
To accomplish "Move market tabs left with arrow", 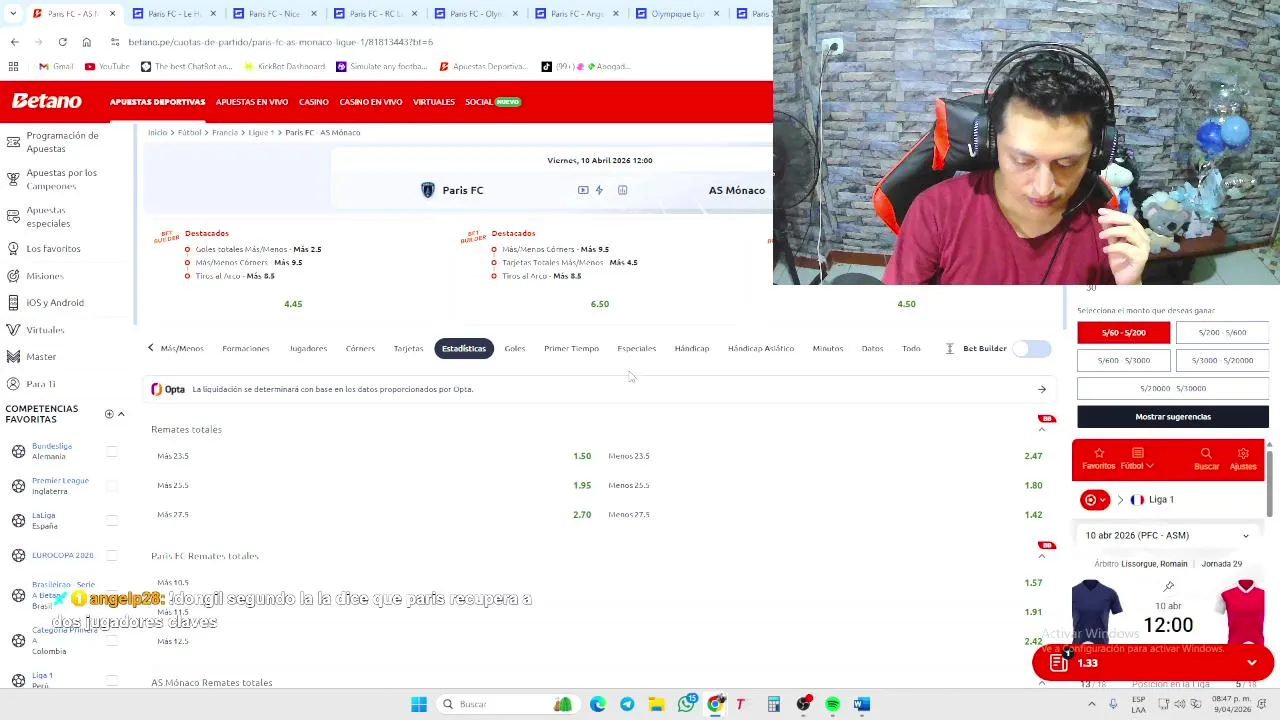I will pyautogui.click(x=151, y=348).
